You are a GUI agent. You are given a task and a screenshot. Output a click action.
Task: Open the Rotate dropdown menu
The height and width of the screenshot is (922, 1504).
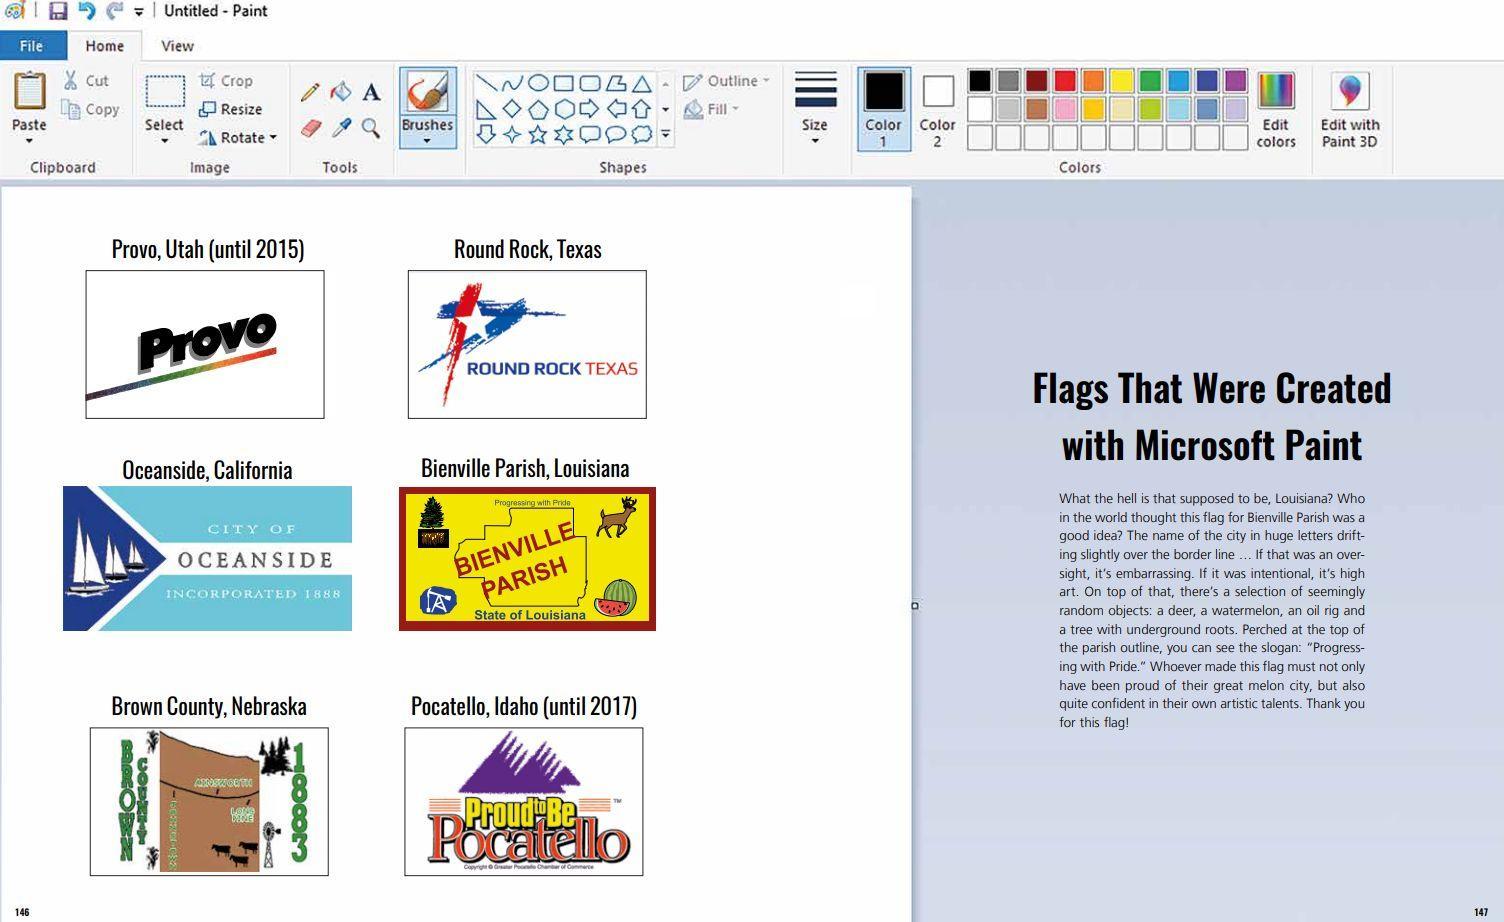[272, 138]
